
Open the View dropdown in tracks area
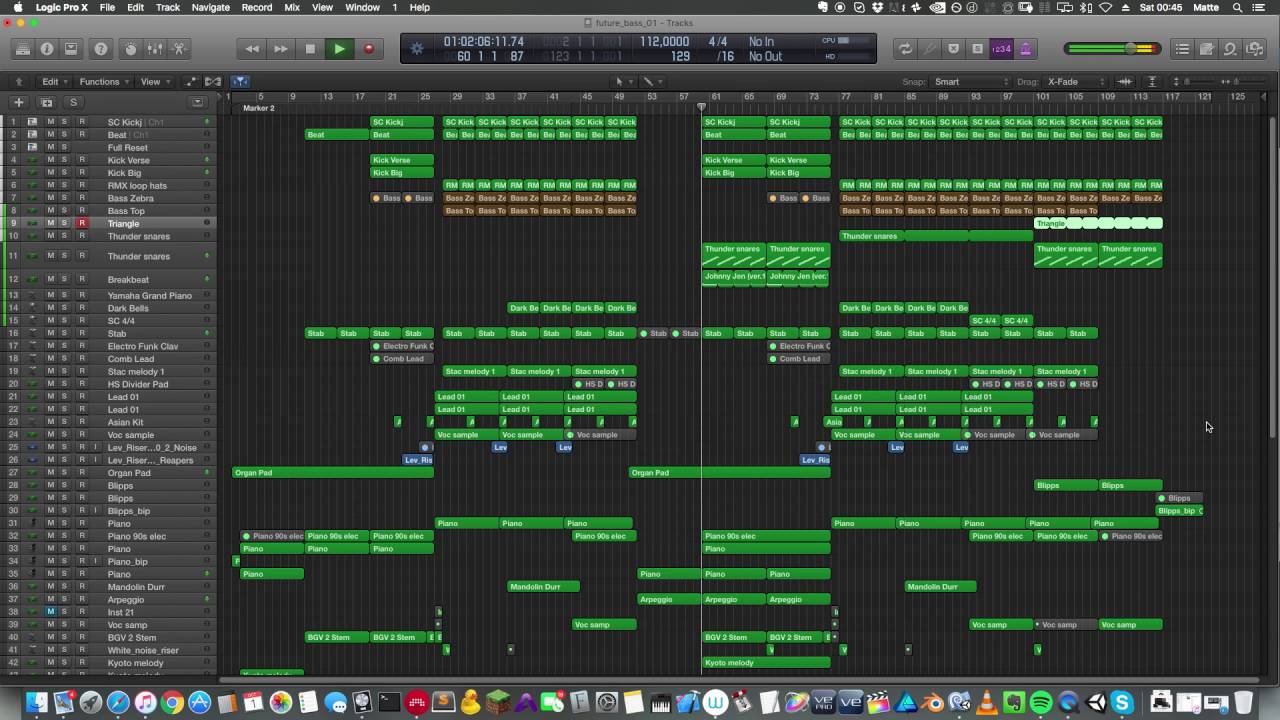(154, 81)
